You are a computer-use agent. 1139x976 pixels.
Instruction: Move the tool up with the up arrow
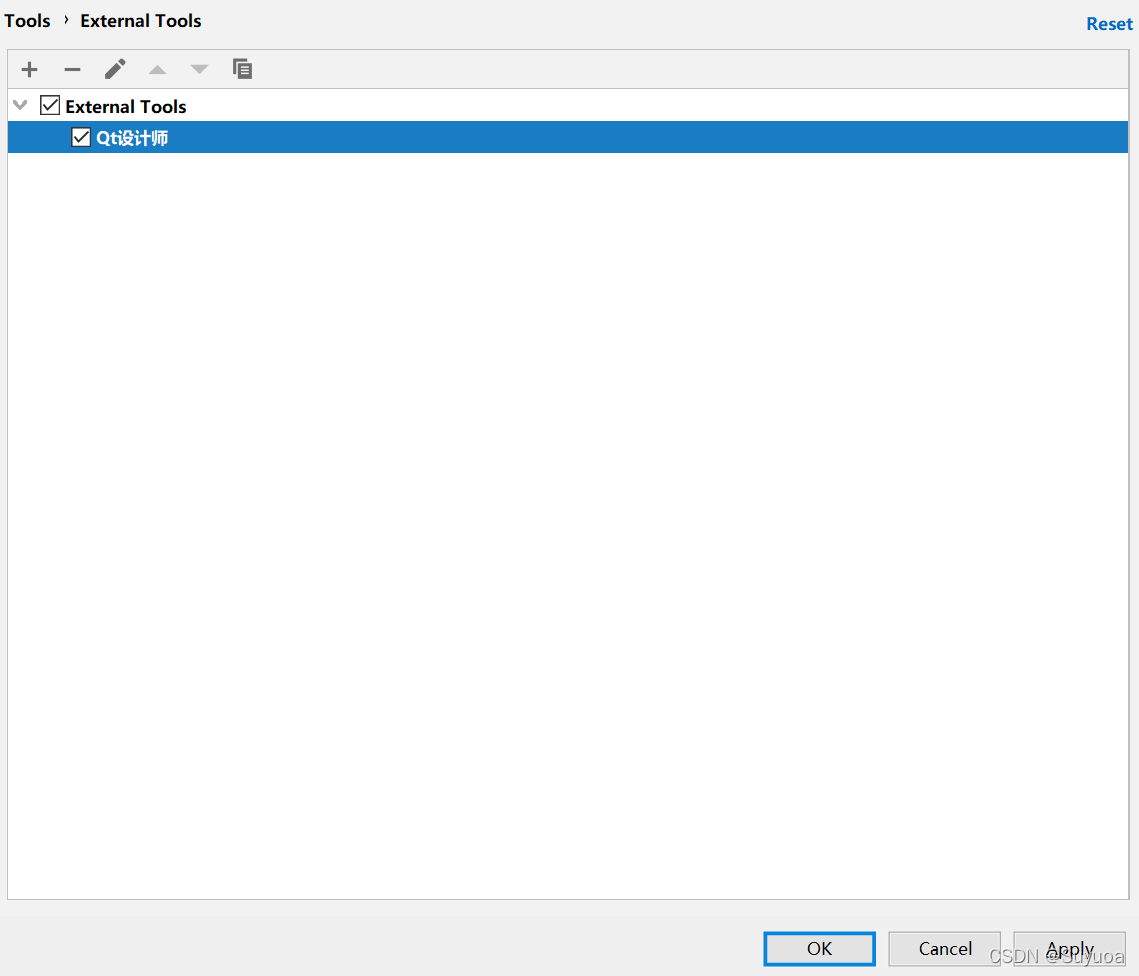[x=157, y=70]
